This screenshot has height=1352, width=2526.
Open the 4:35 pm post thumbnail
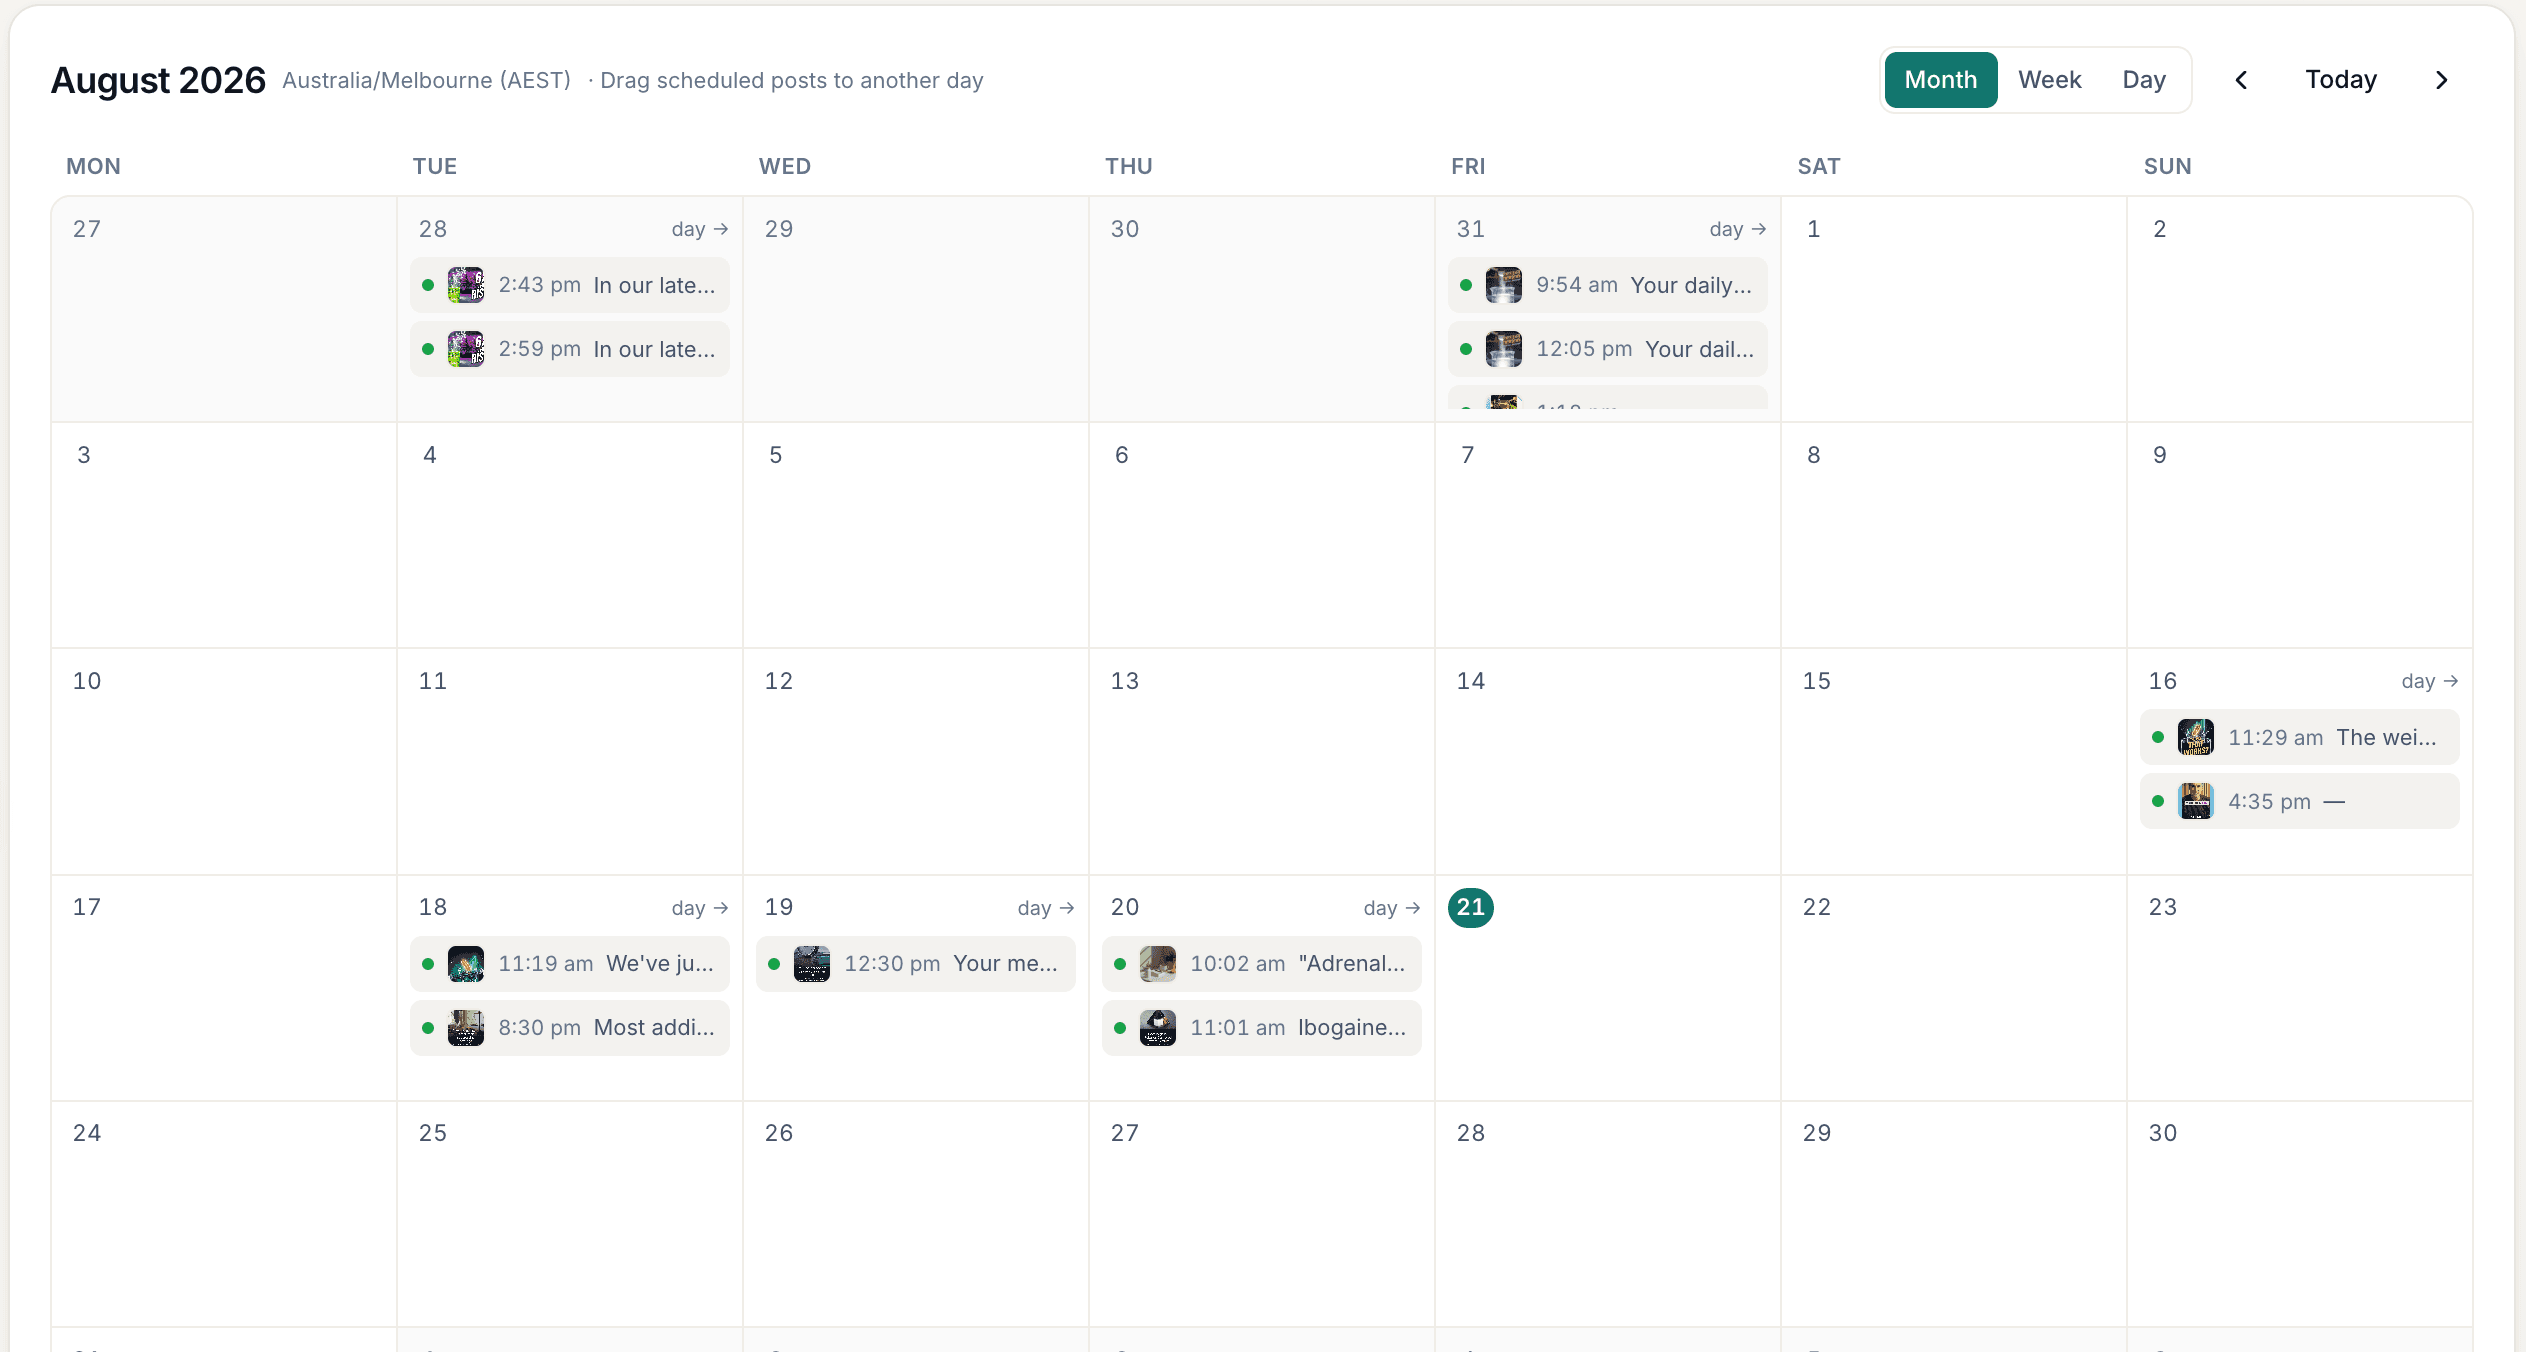[x=2195, y=801]
